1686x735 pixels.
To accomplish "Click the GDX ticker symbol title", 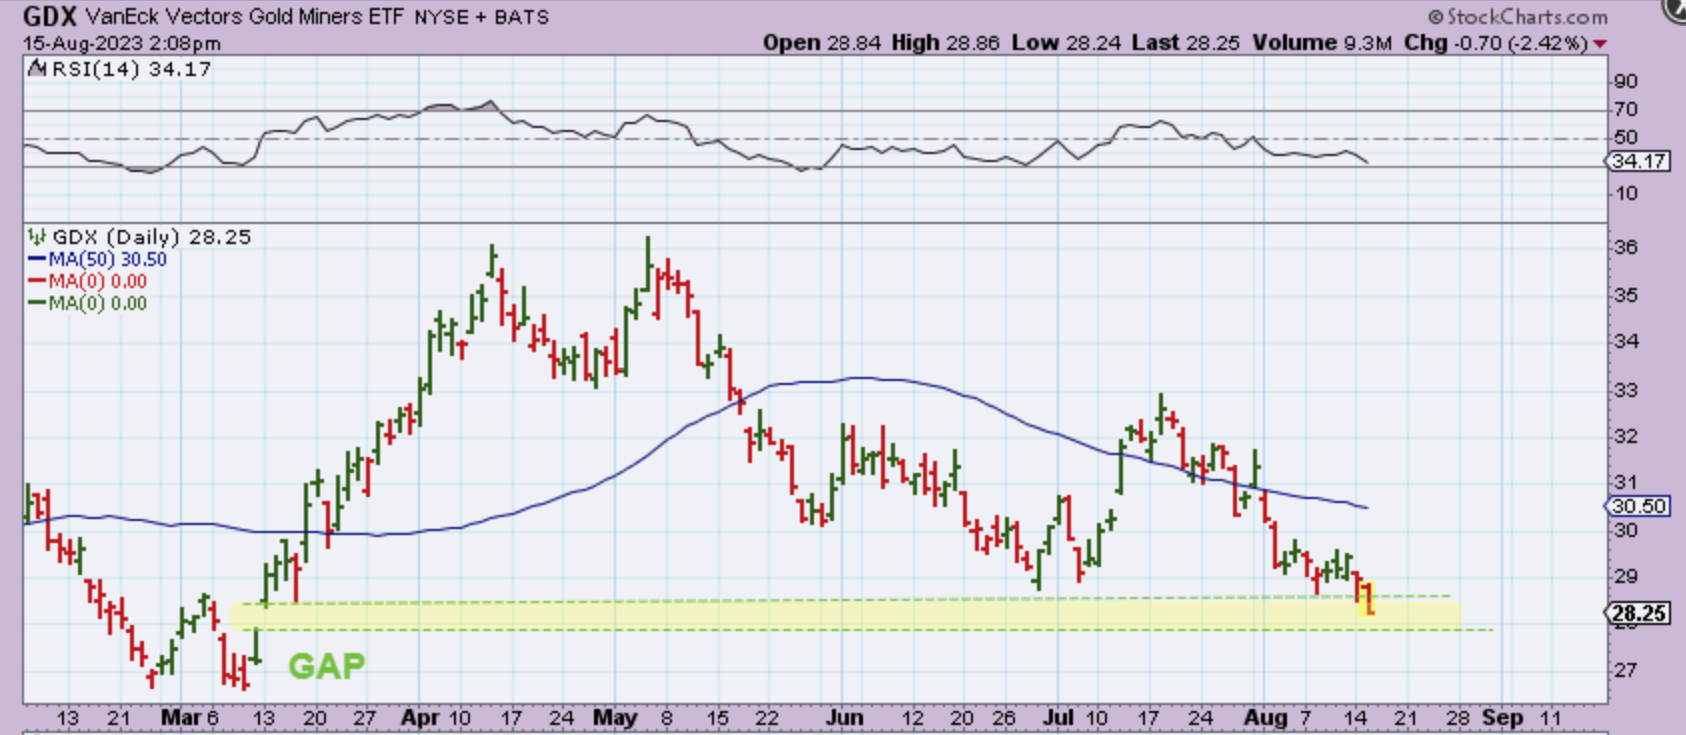I will (x=49, y=16).
